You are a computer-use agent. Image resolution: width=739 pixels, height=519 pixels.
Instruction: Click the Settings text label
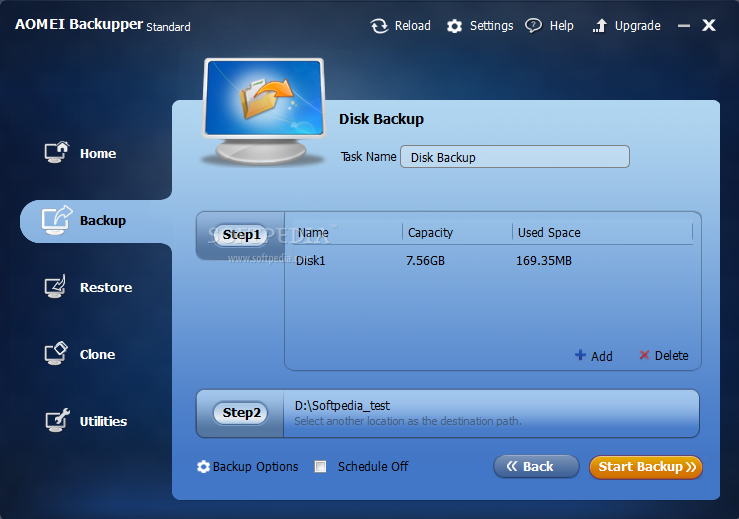(x=492, y=26)
